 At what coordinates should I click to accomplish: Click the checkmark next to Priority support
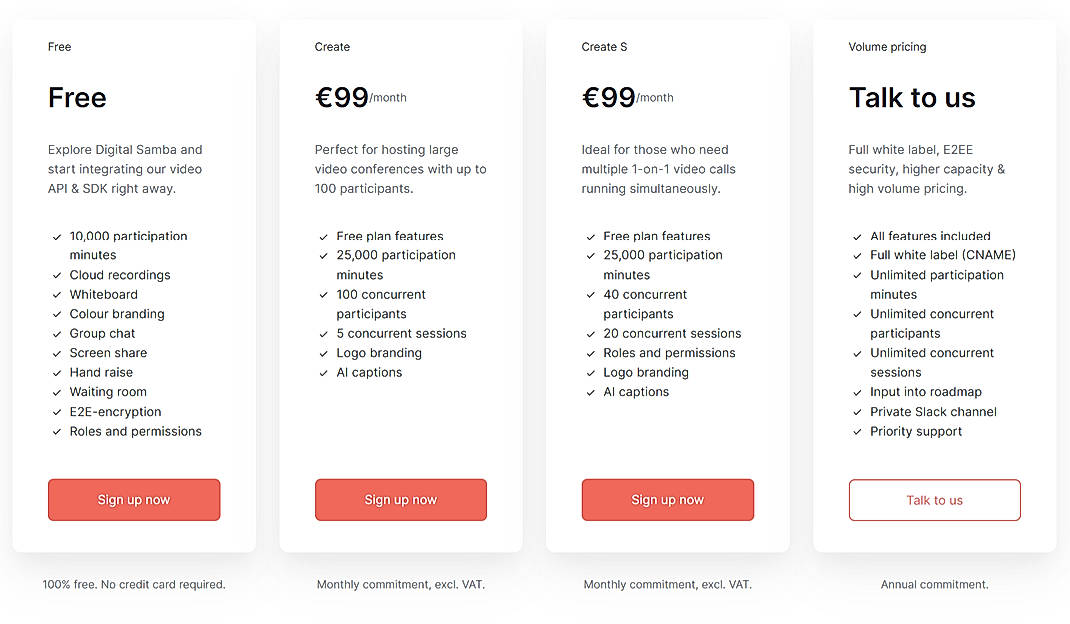pos(857,431)
